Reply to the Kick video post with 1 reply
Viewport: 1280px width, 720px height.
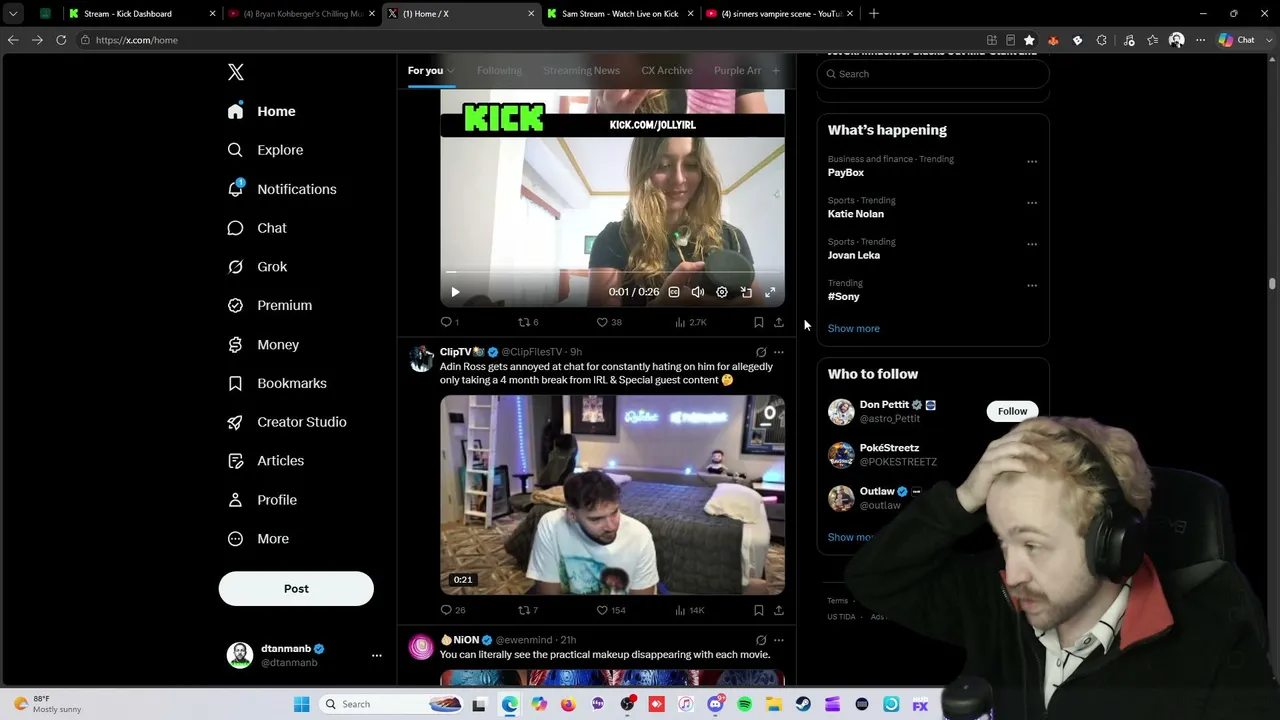click(x=449, y=322)
